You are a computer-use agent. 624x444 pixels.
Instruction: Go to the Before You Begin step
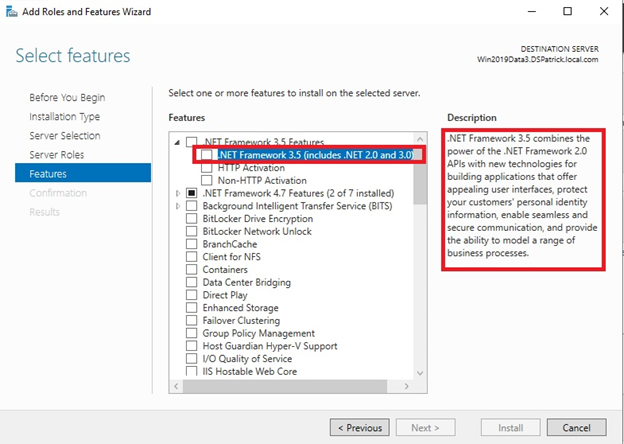click(x=67, y=97)
